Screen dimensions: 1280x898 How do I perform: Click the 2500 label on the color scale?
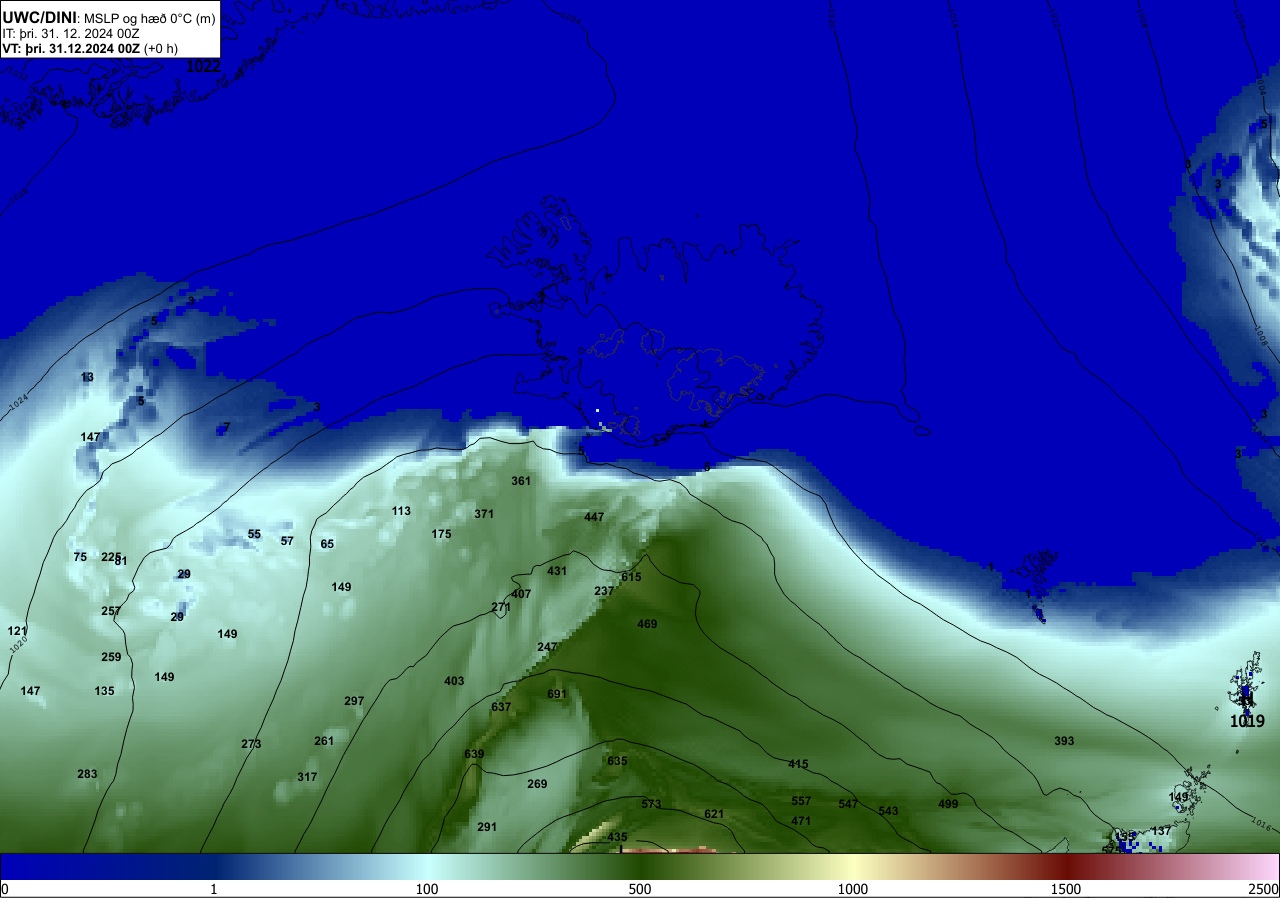1265,889
